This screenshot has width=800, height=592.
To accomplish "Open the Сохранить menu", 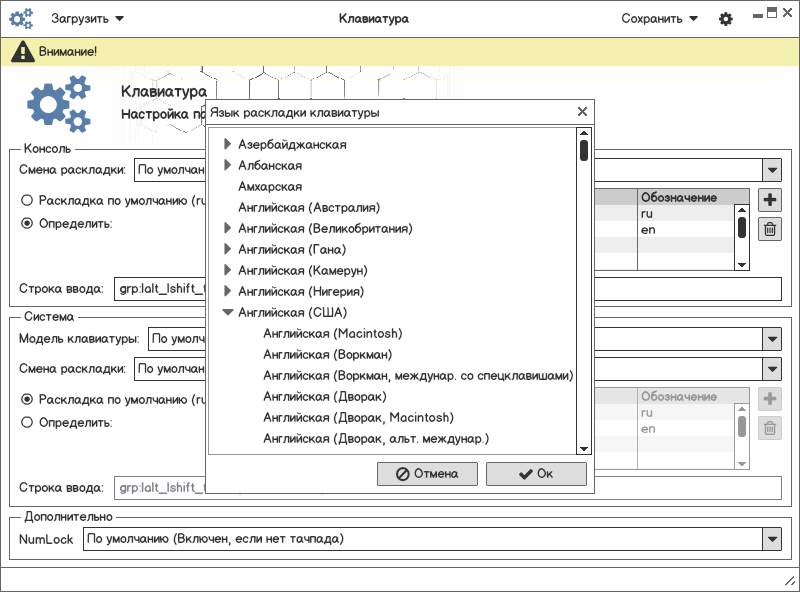I will [659, 19].
